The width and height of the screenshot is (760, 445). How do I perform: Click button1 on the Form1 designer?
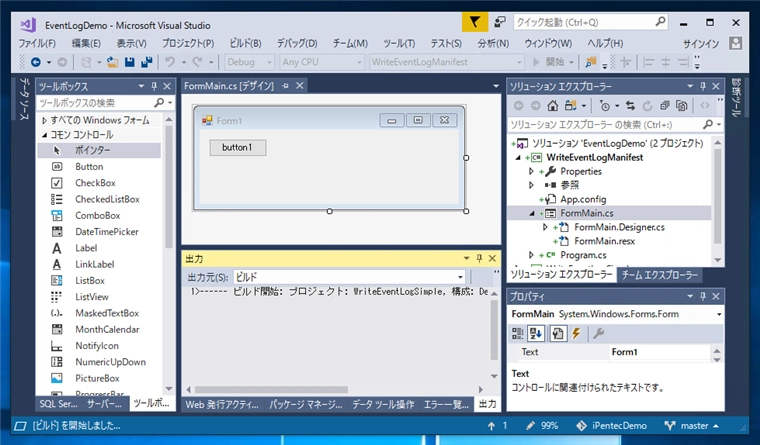pyautogui.click(x=238, y=147)
